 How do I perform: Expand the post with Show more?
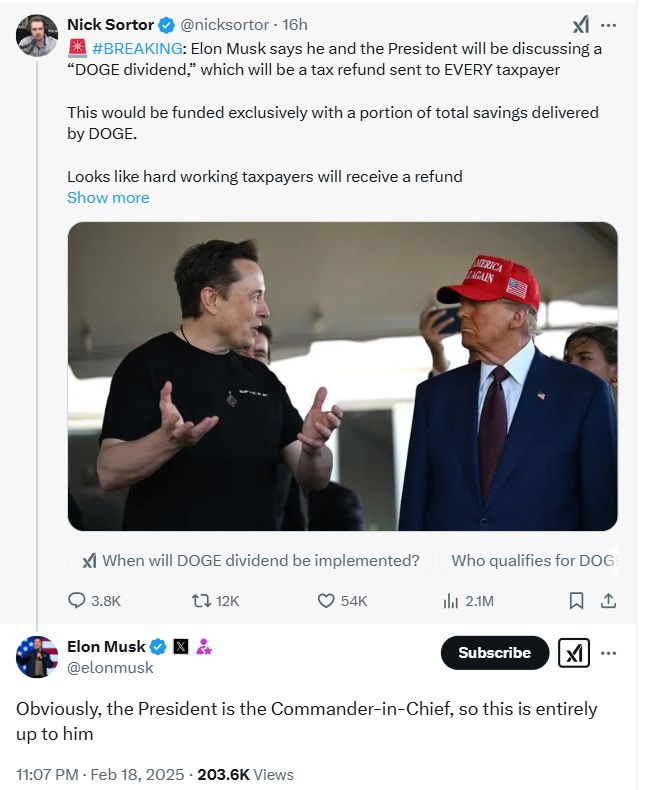coord(108,198)
